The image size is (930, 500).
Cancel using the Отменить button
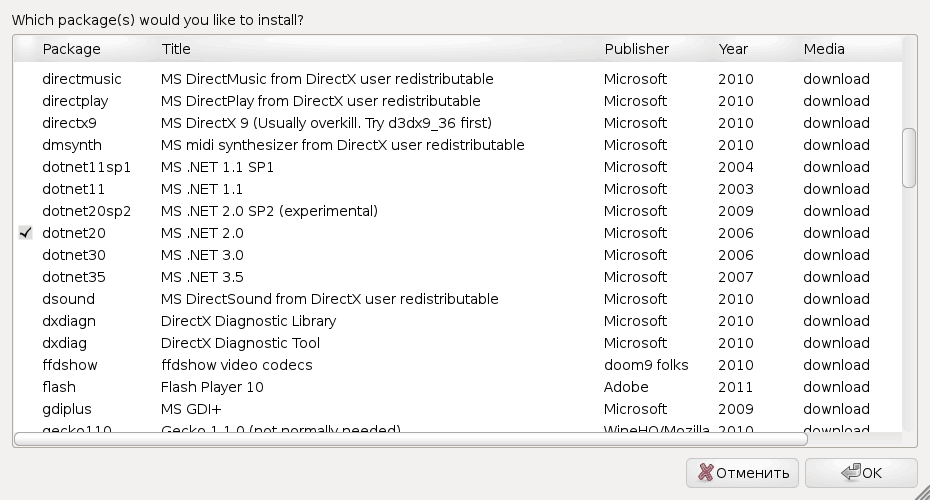(x=743, y=473)
